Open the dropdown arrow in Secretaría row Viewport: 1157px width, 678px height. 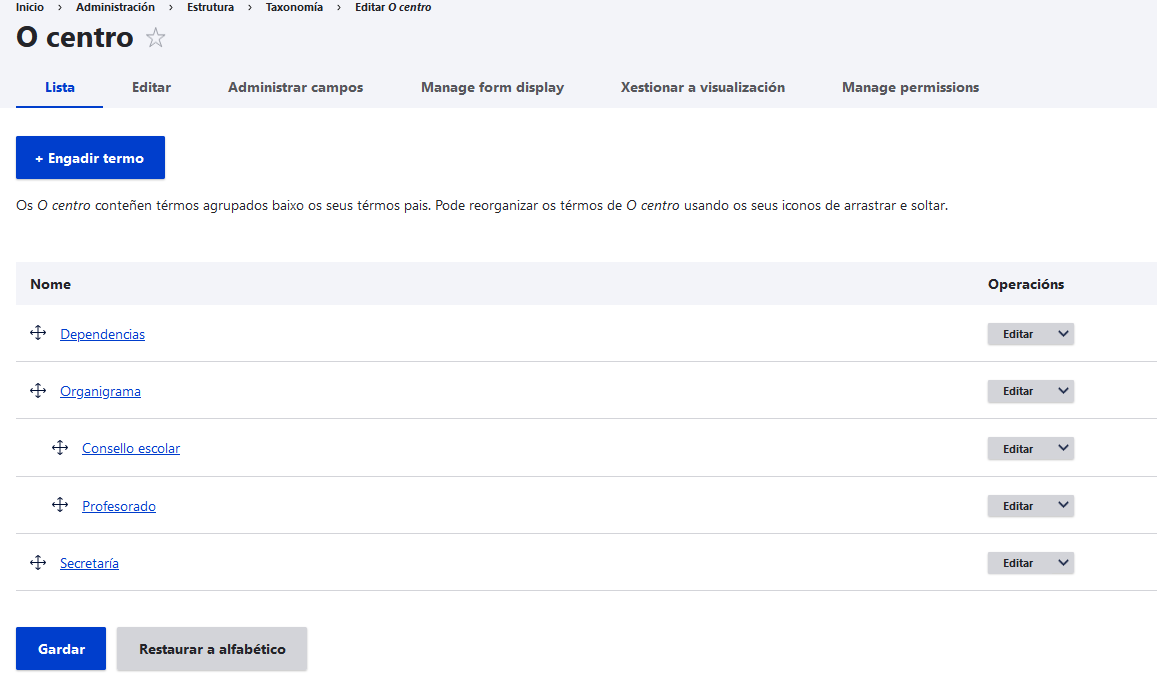(1062, 563)
